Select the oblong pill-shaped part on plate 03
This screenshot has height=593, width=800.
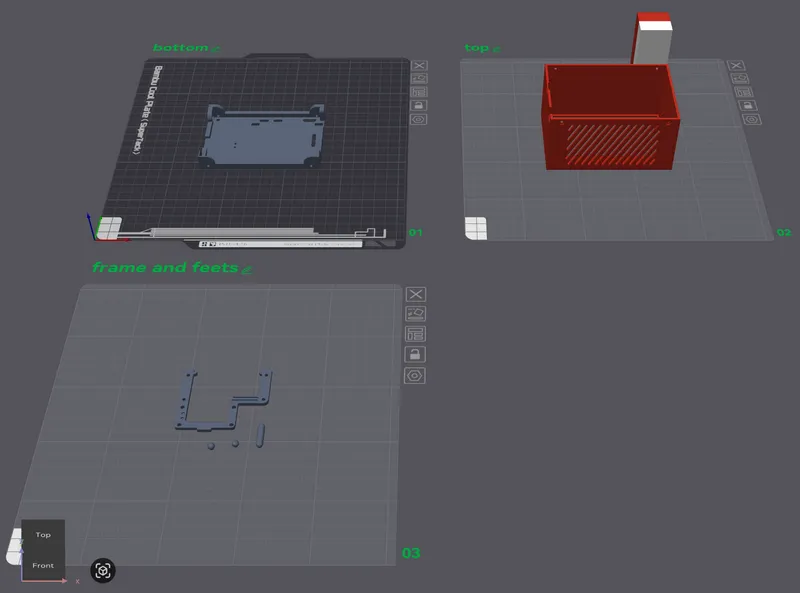(260, 435)
